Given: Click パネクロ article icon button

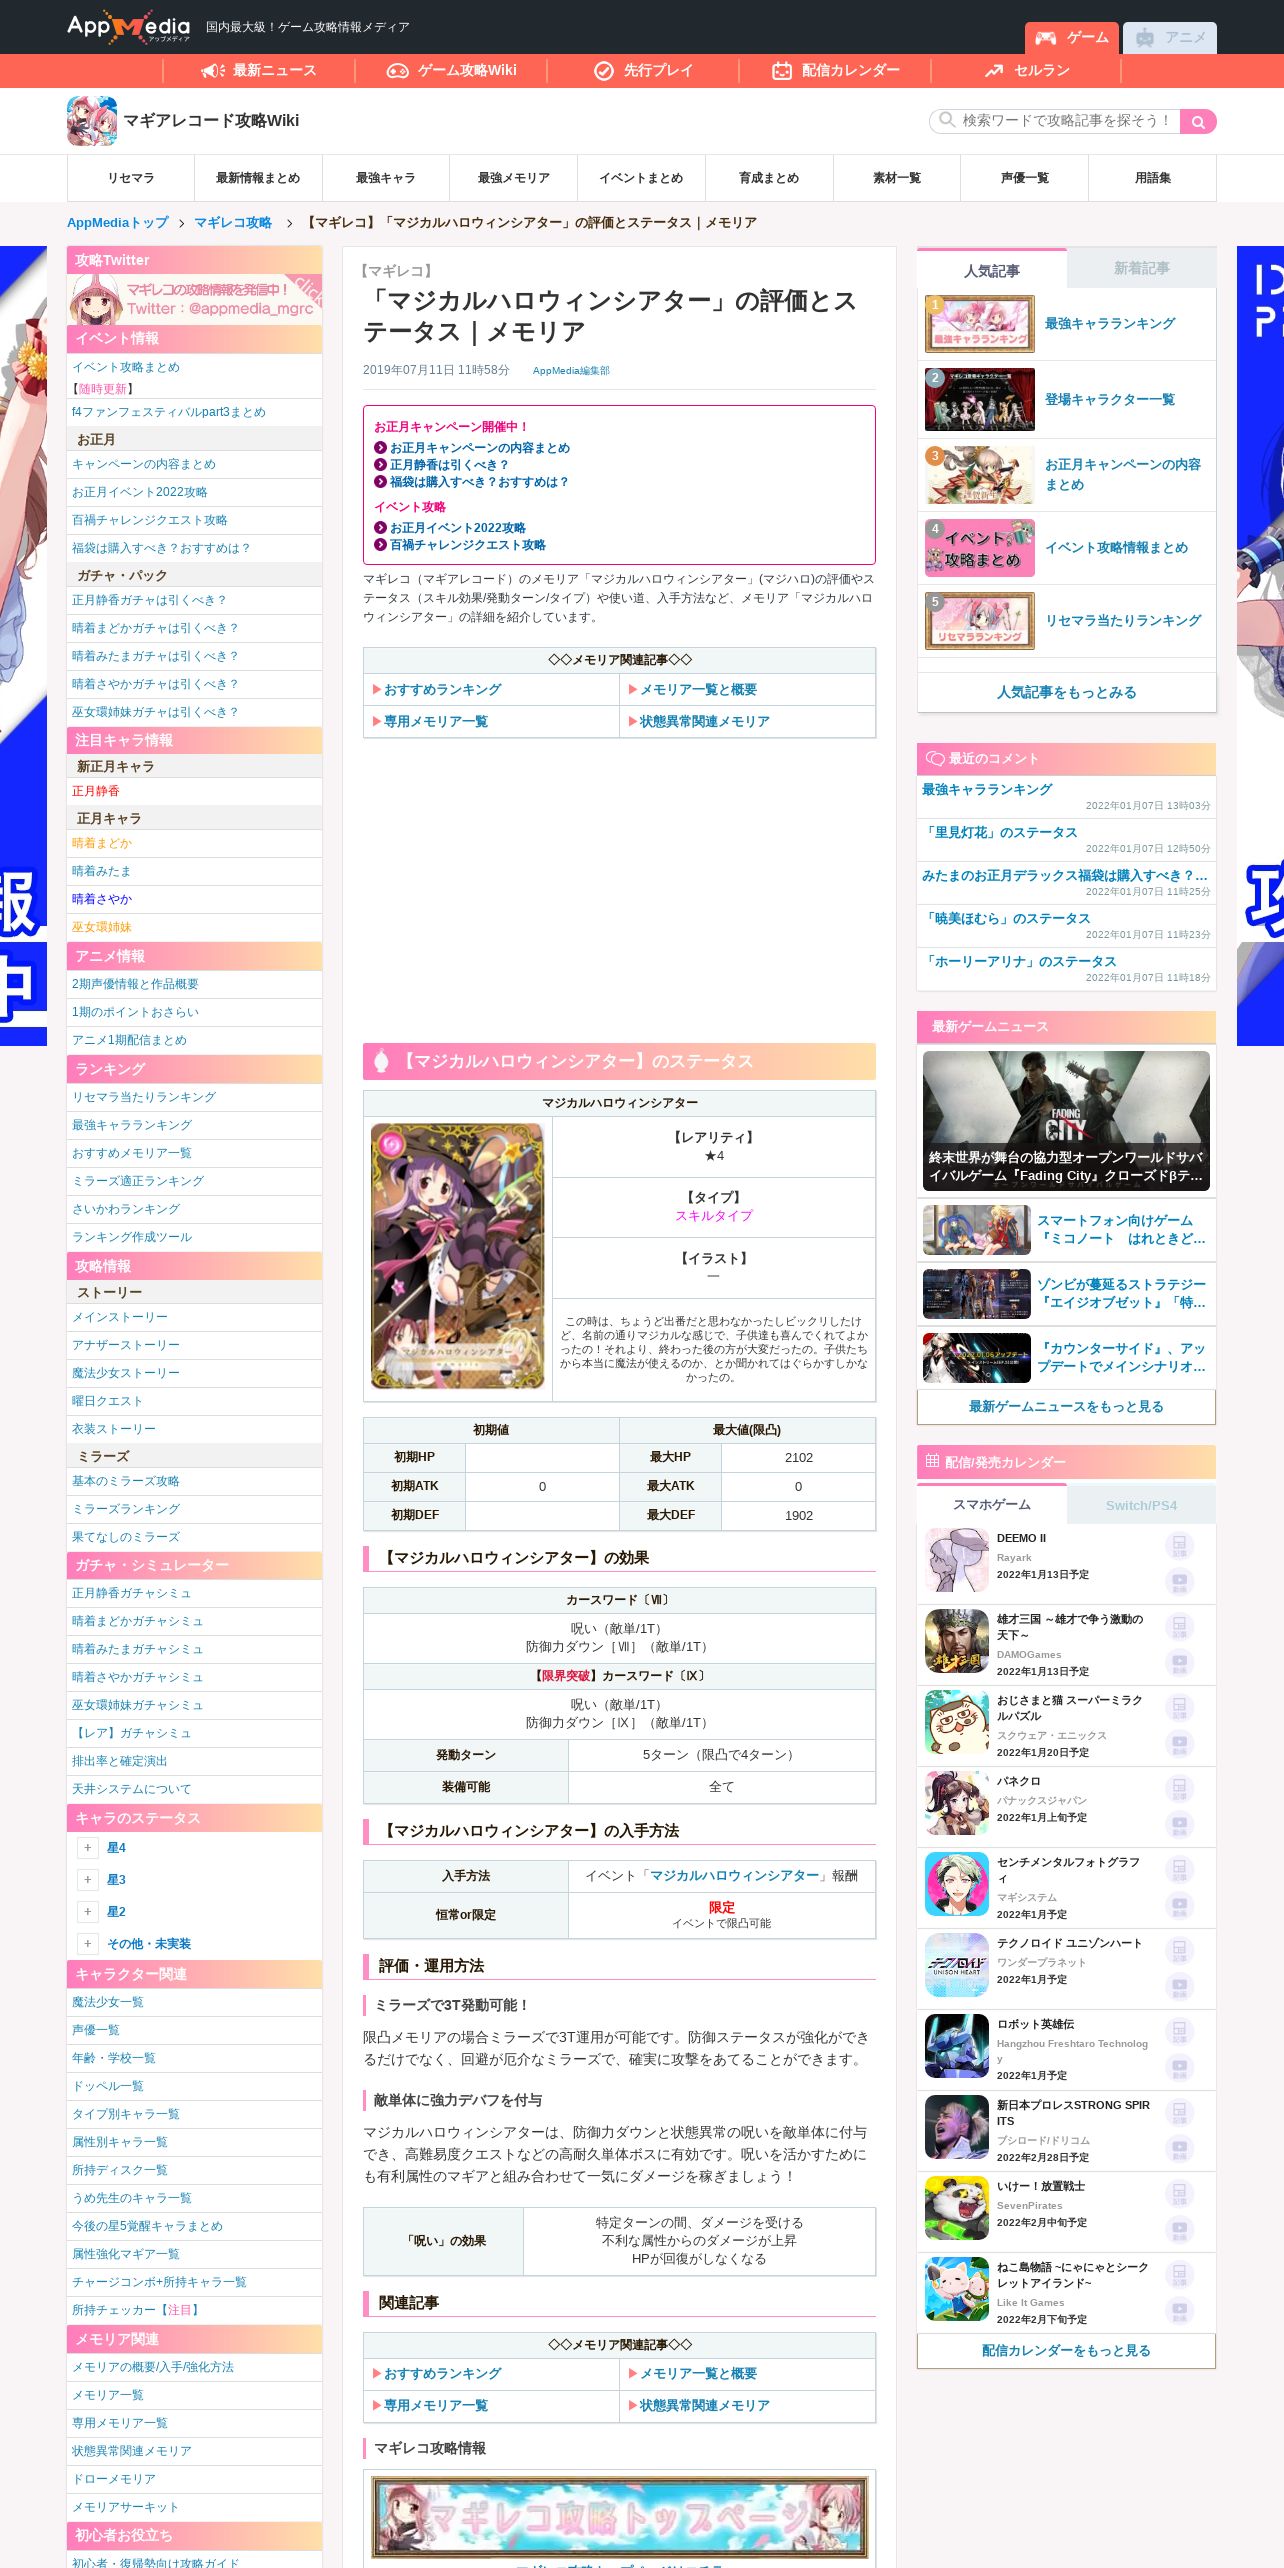Looking at the screenshot, I should (1179, 1789).
